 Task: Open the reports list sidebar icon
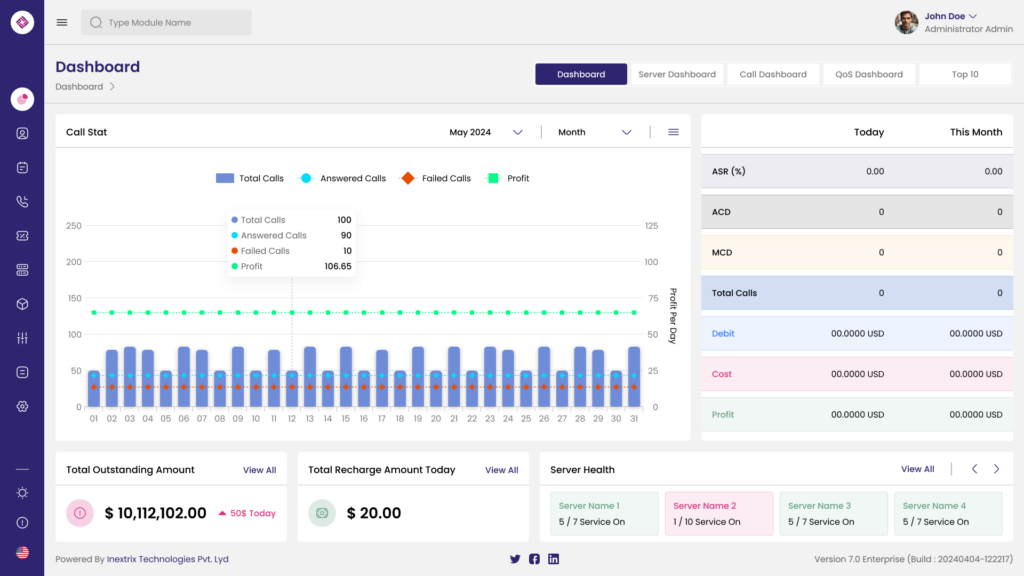[x=22, y=372]
